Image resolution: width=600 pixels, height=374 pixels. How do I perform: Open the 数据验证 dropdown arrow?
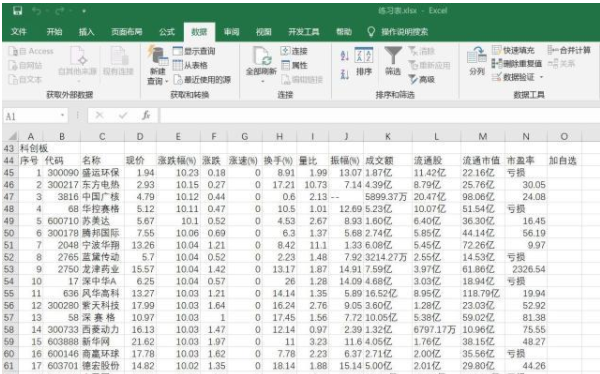[x=541, y=77]
